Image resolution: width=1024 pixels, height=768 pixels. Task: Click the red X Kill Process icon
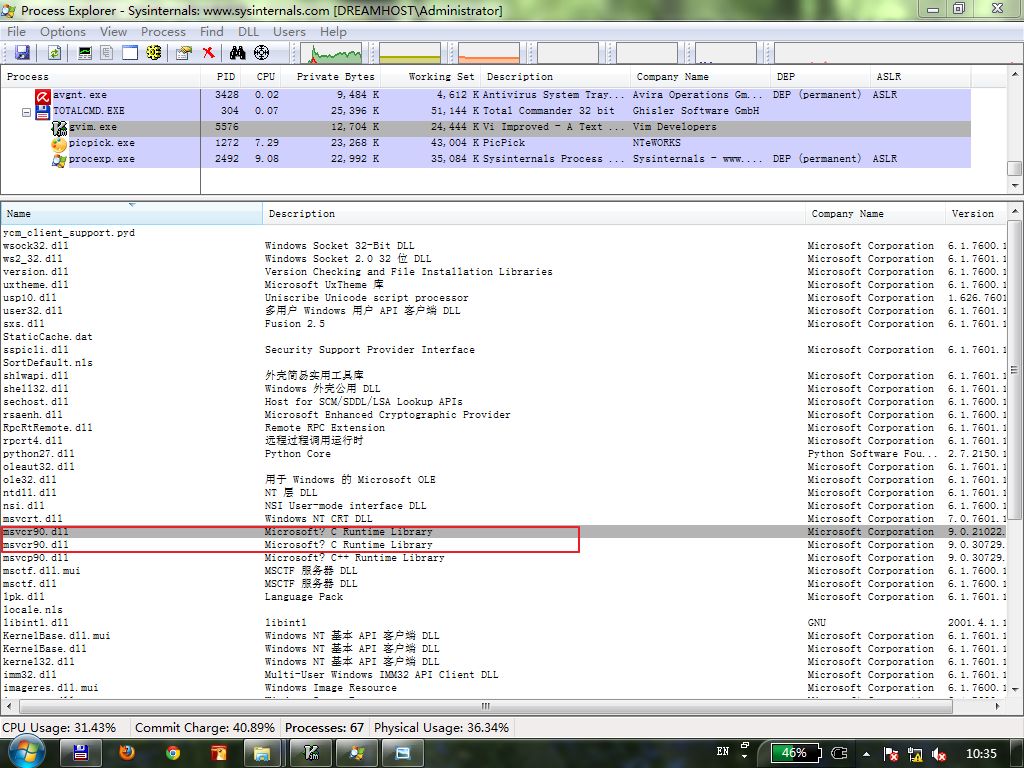pos(208,53)
